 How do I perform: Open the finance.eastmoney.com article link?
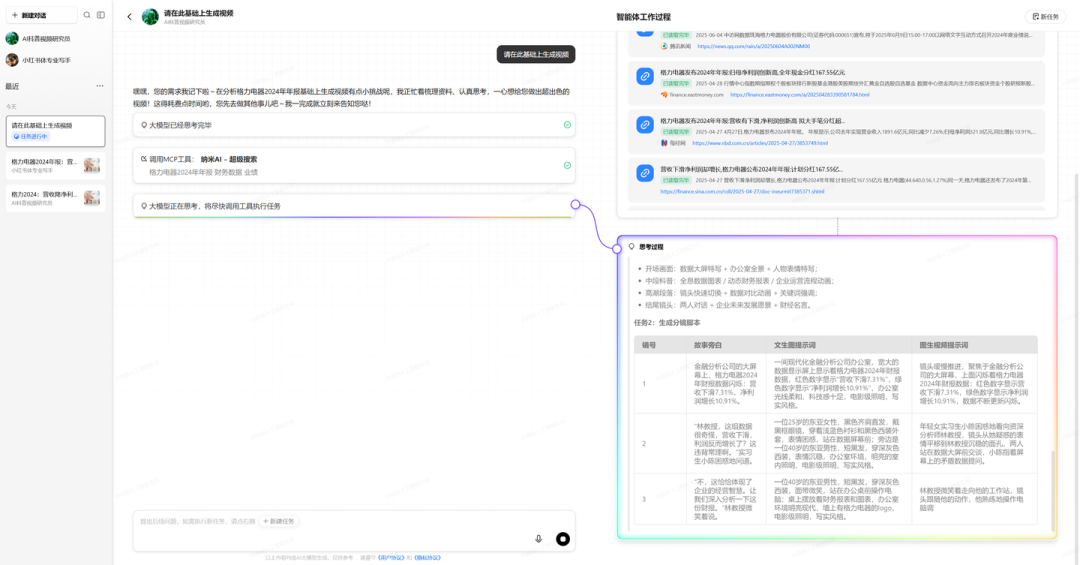[x=800, y=94]
